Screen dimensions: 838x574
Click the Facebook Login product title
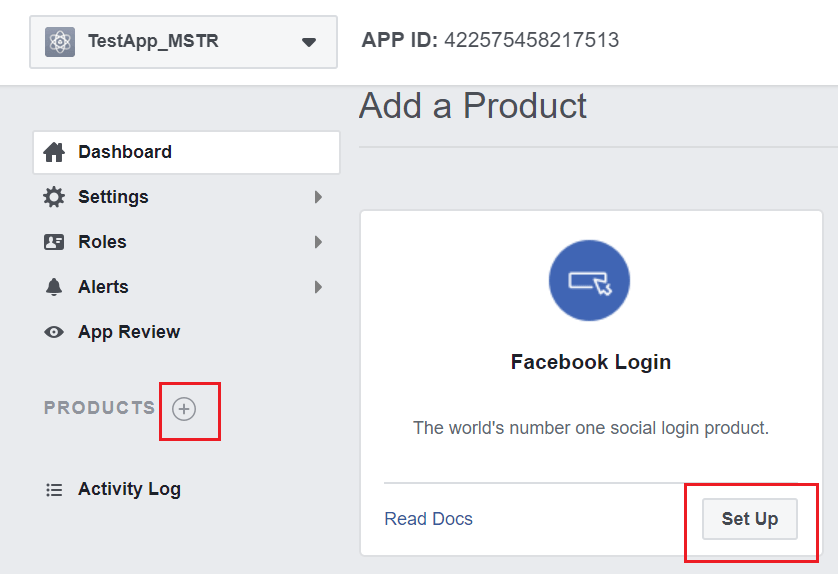pyautogui.click(x=591, y=362)
